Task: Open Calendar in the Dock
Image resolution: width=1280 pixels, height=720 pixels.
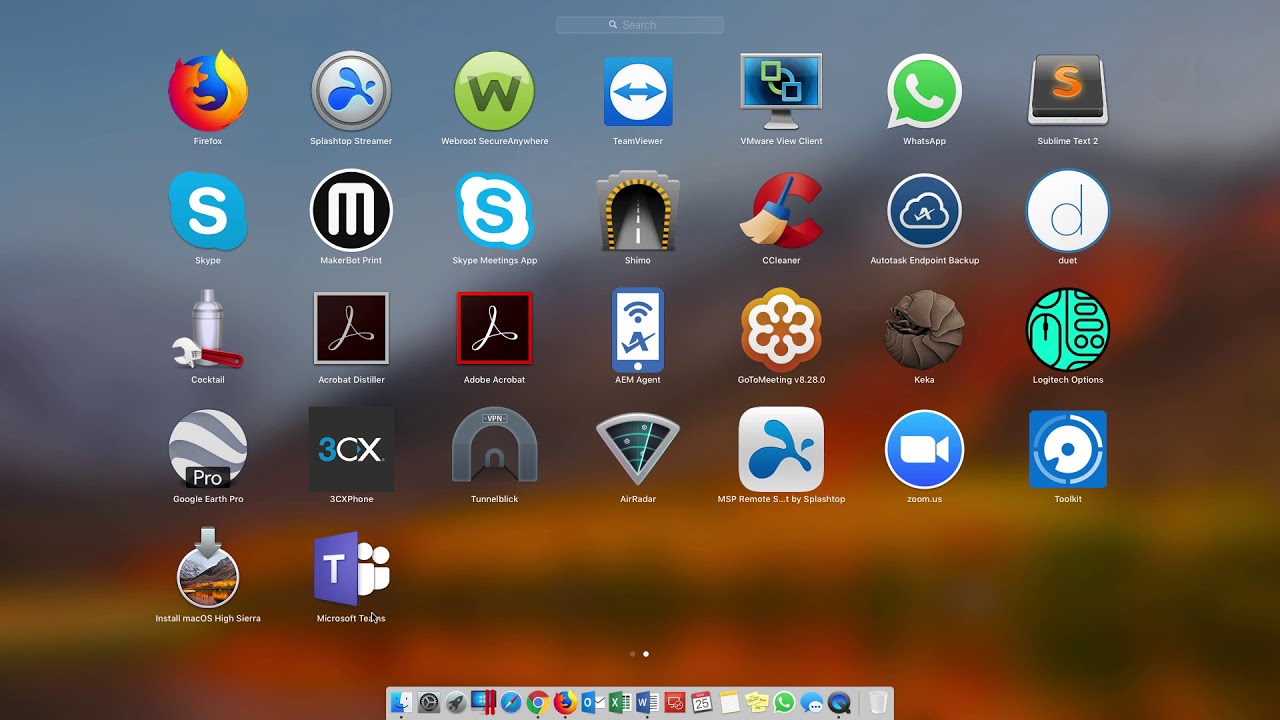Action: (x=702, y=703)
